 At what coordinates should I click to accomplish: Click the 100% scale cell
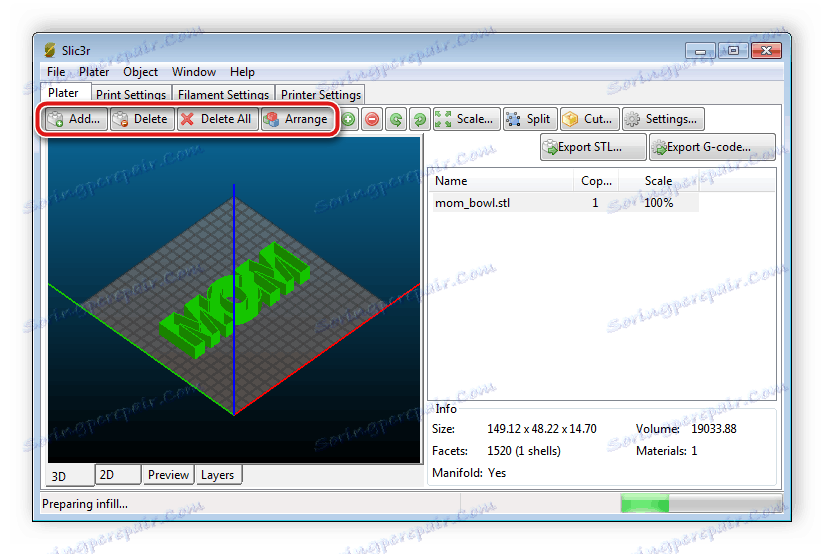click(x=658, y=203)
